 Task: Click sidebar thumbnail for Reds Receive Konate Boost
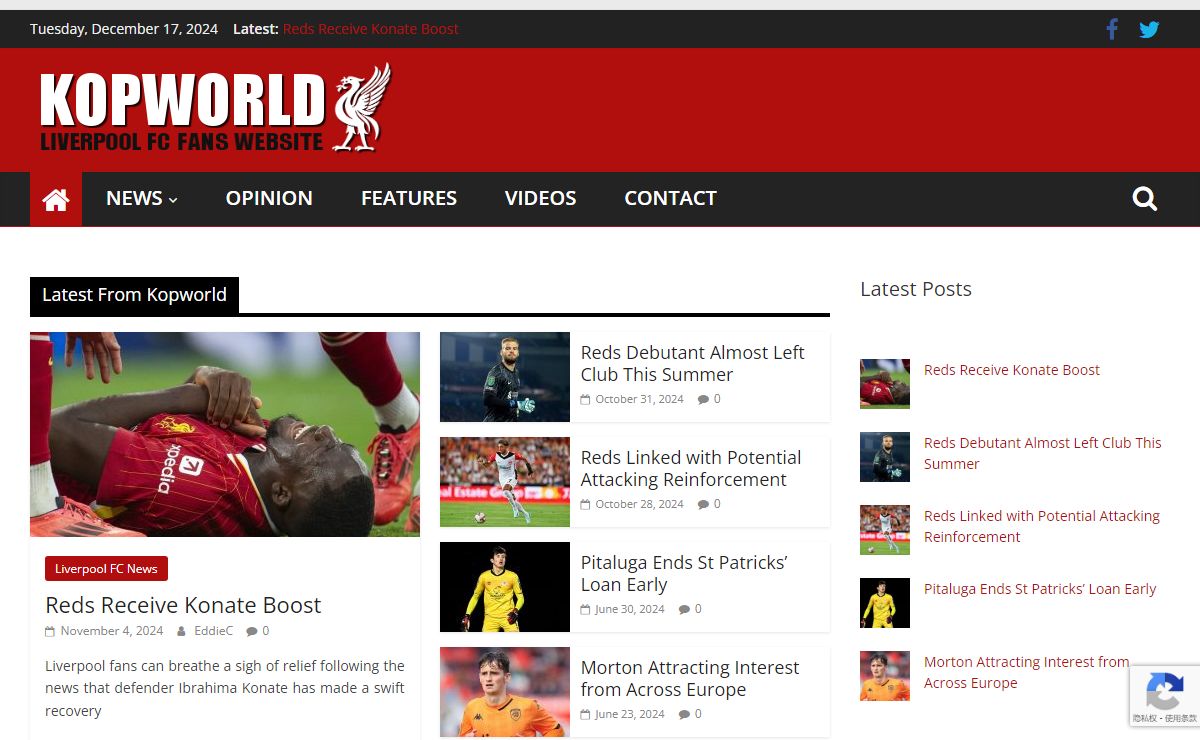885,384
